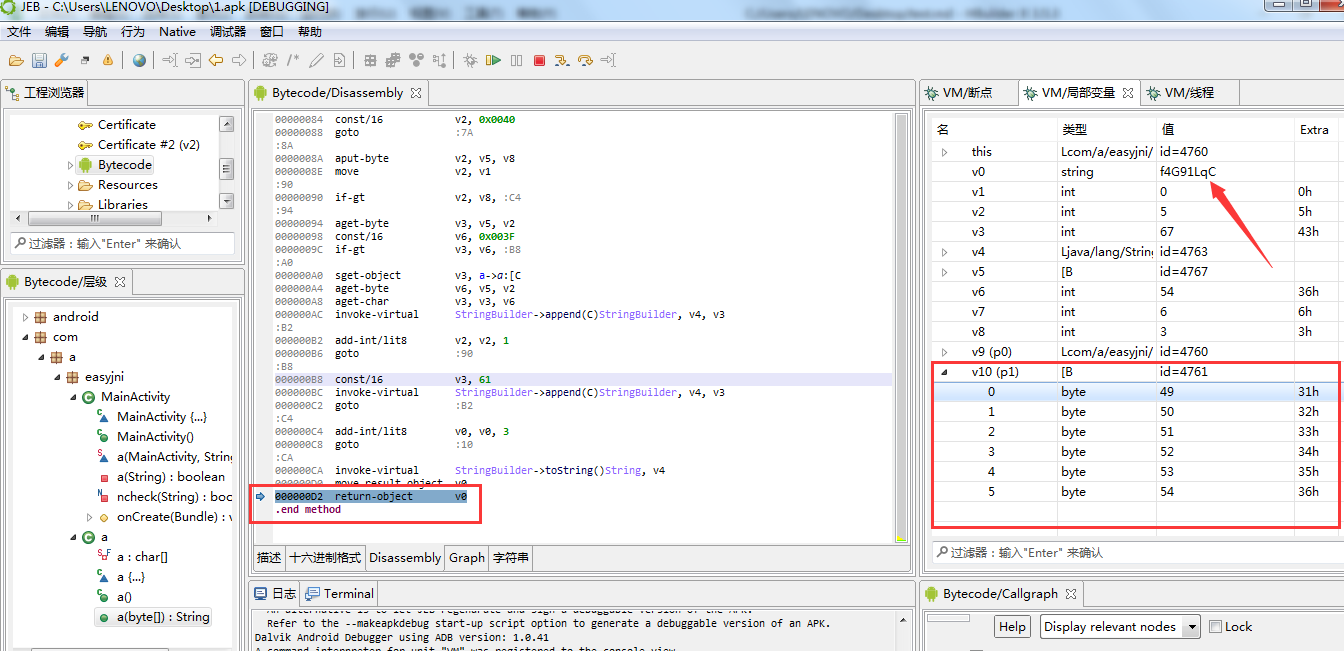Click the Step Over debugger icon
Image resolution: width=1344 pixels, height=651 pixels.
pyautogui.click(x=586, y=61)
